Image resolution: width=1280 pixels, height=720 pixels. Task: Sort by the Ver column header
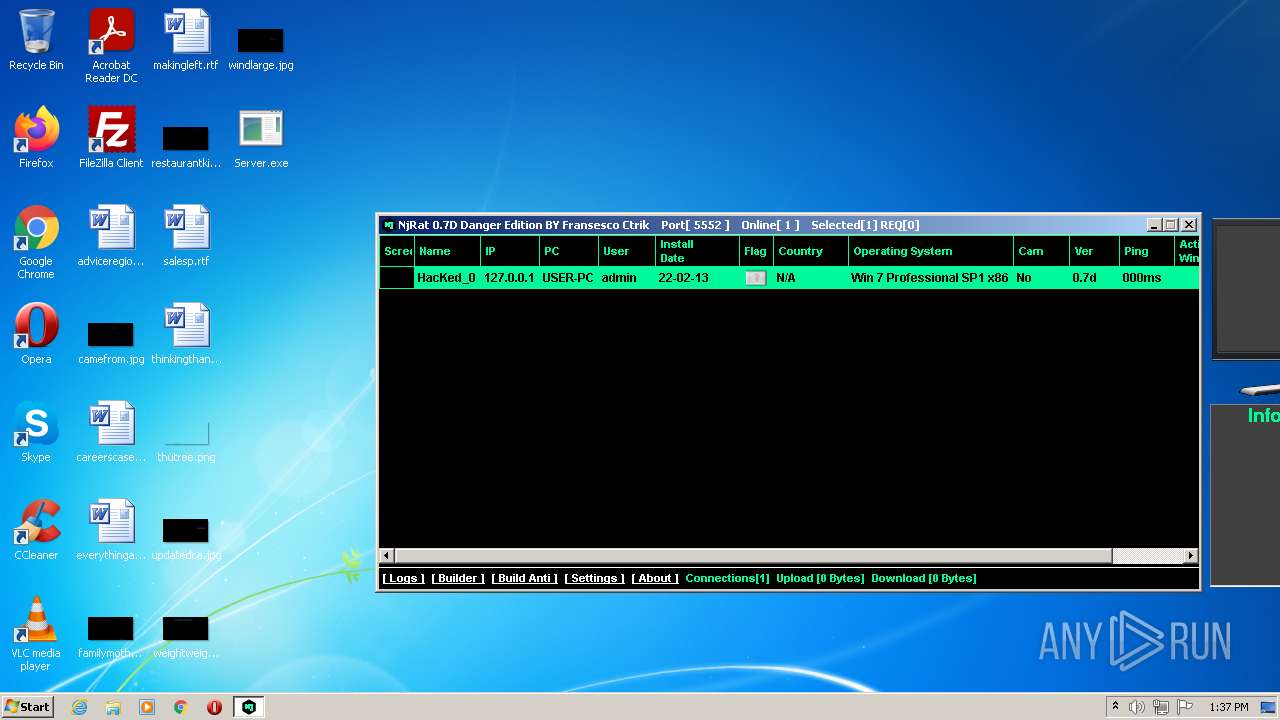(x=1094, y=251)
